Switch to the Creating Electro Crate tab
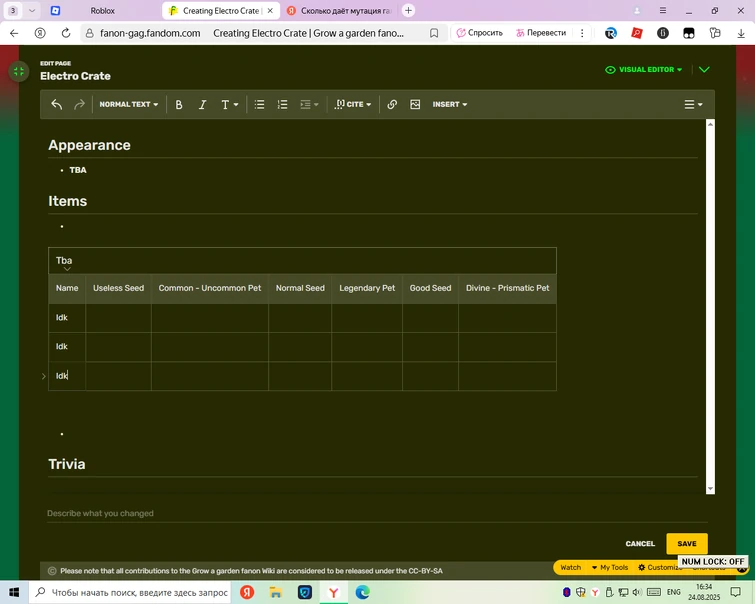The height and width of the screenshot is (604, 755). click(x=221, y=11)
